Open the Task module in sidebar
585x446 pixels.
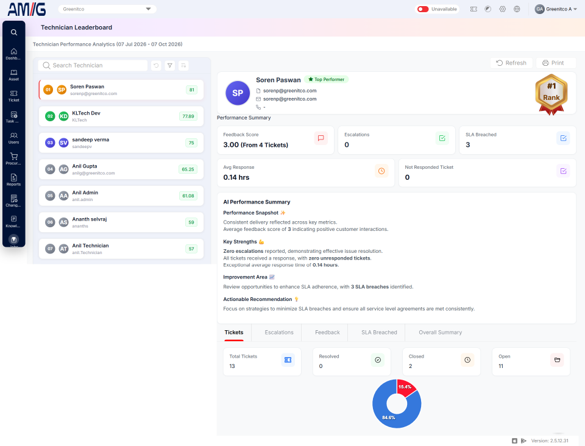[x=14, y=117]
